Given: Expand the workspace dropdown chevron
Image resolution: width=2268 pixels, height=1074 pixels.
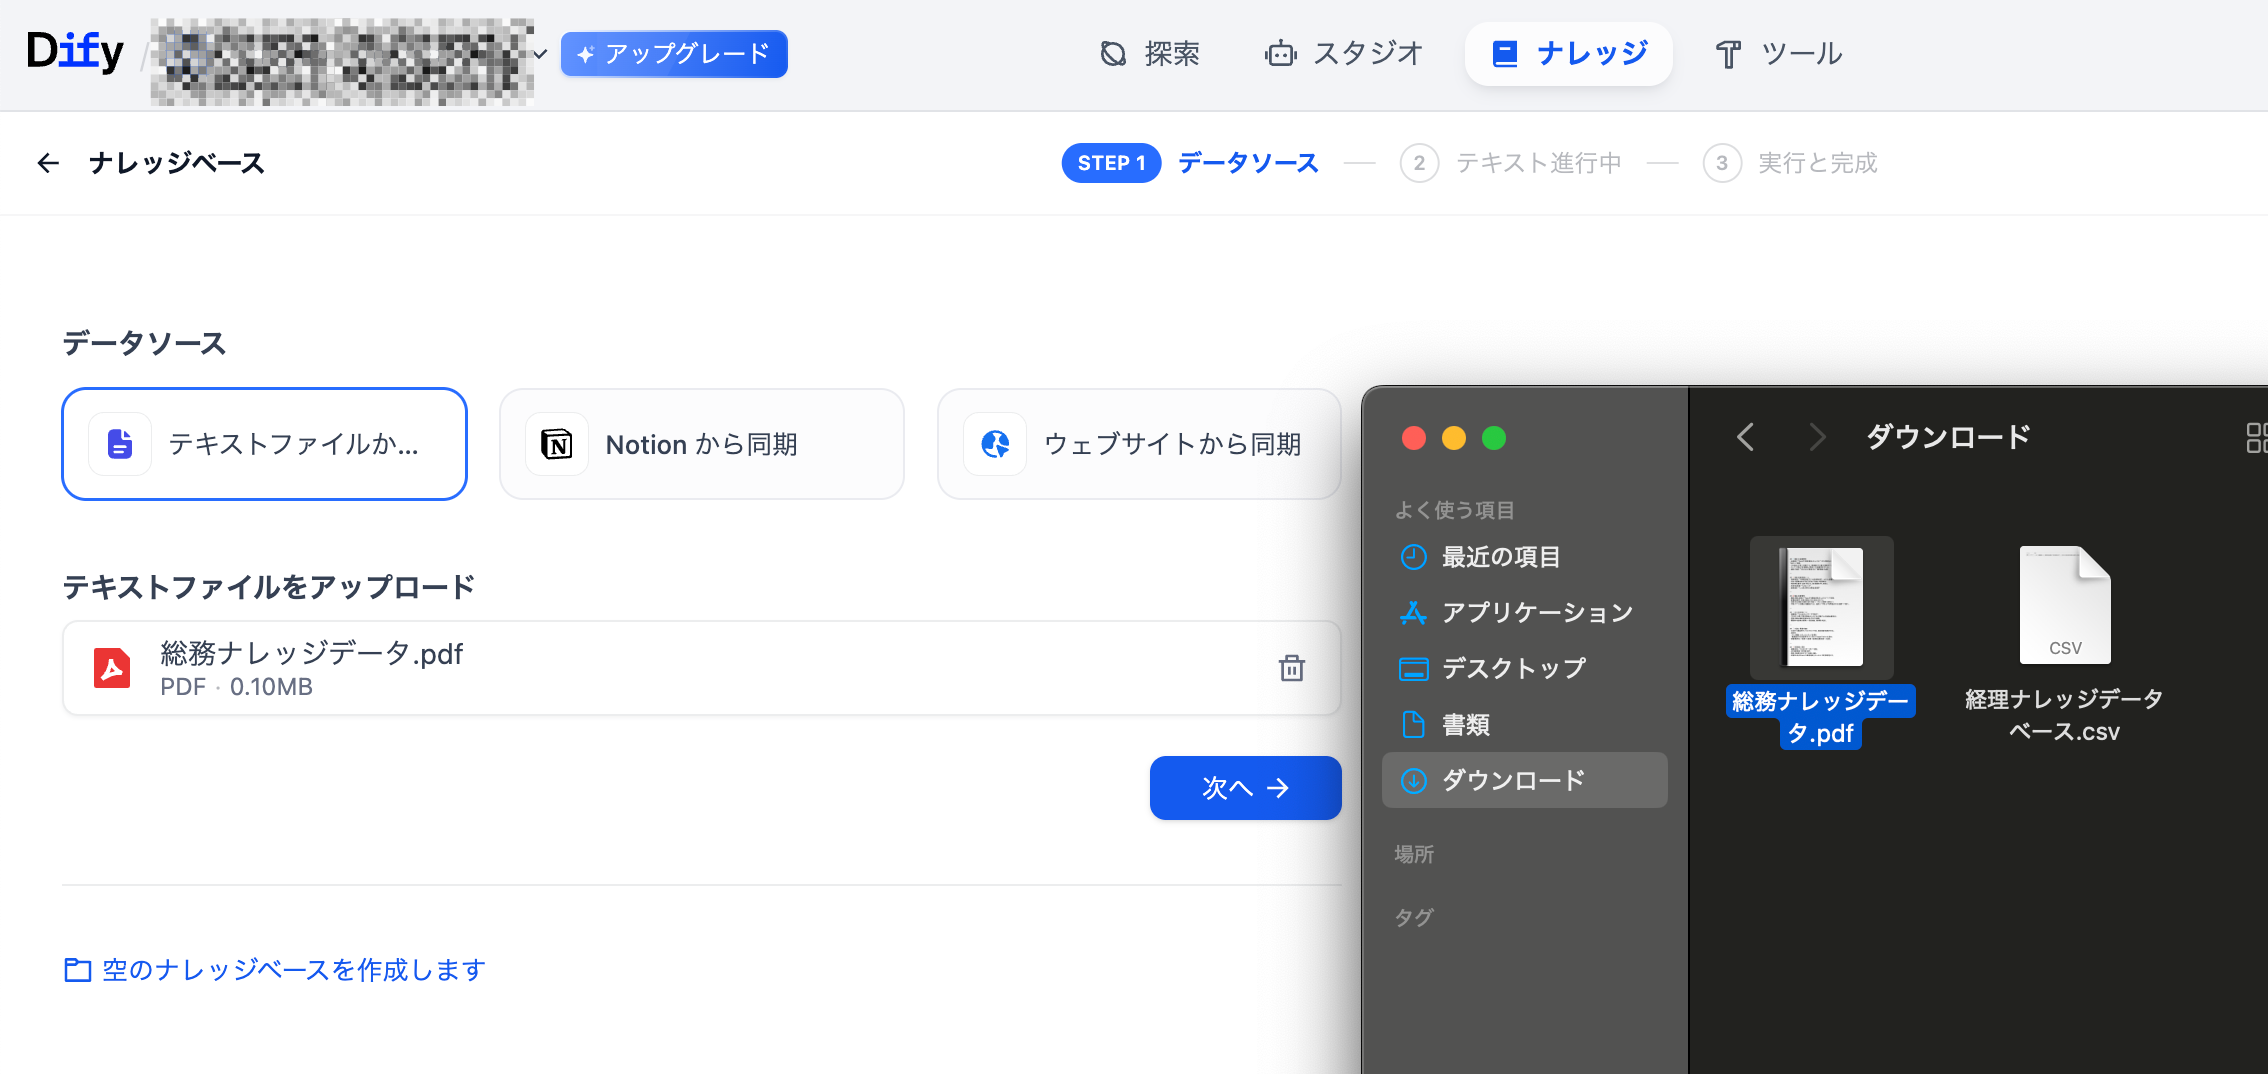Looking at the screenshot, I should 541,54.
